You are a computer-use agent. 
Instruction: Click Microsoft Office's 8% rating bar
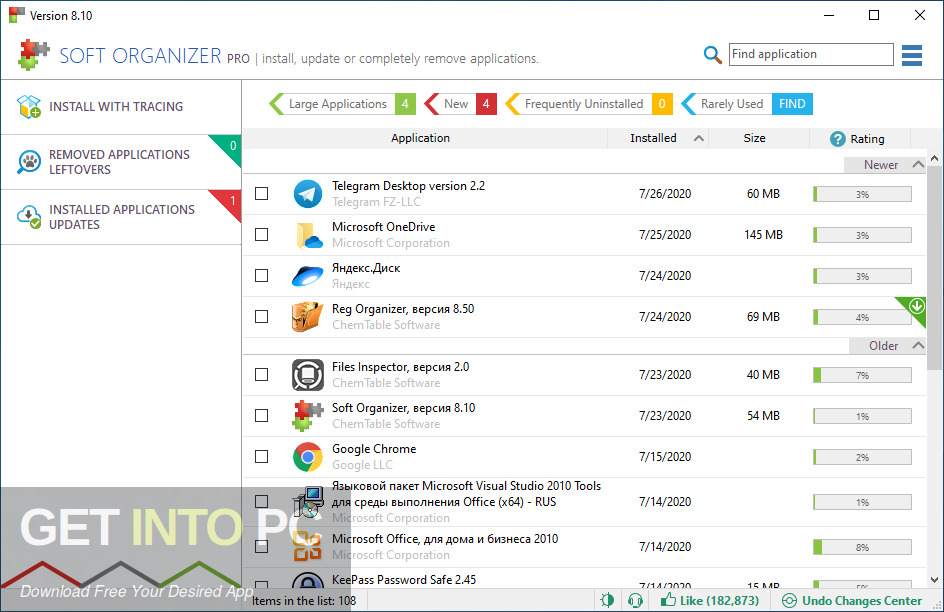pos(862,548)
